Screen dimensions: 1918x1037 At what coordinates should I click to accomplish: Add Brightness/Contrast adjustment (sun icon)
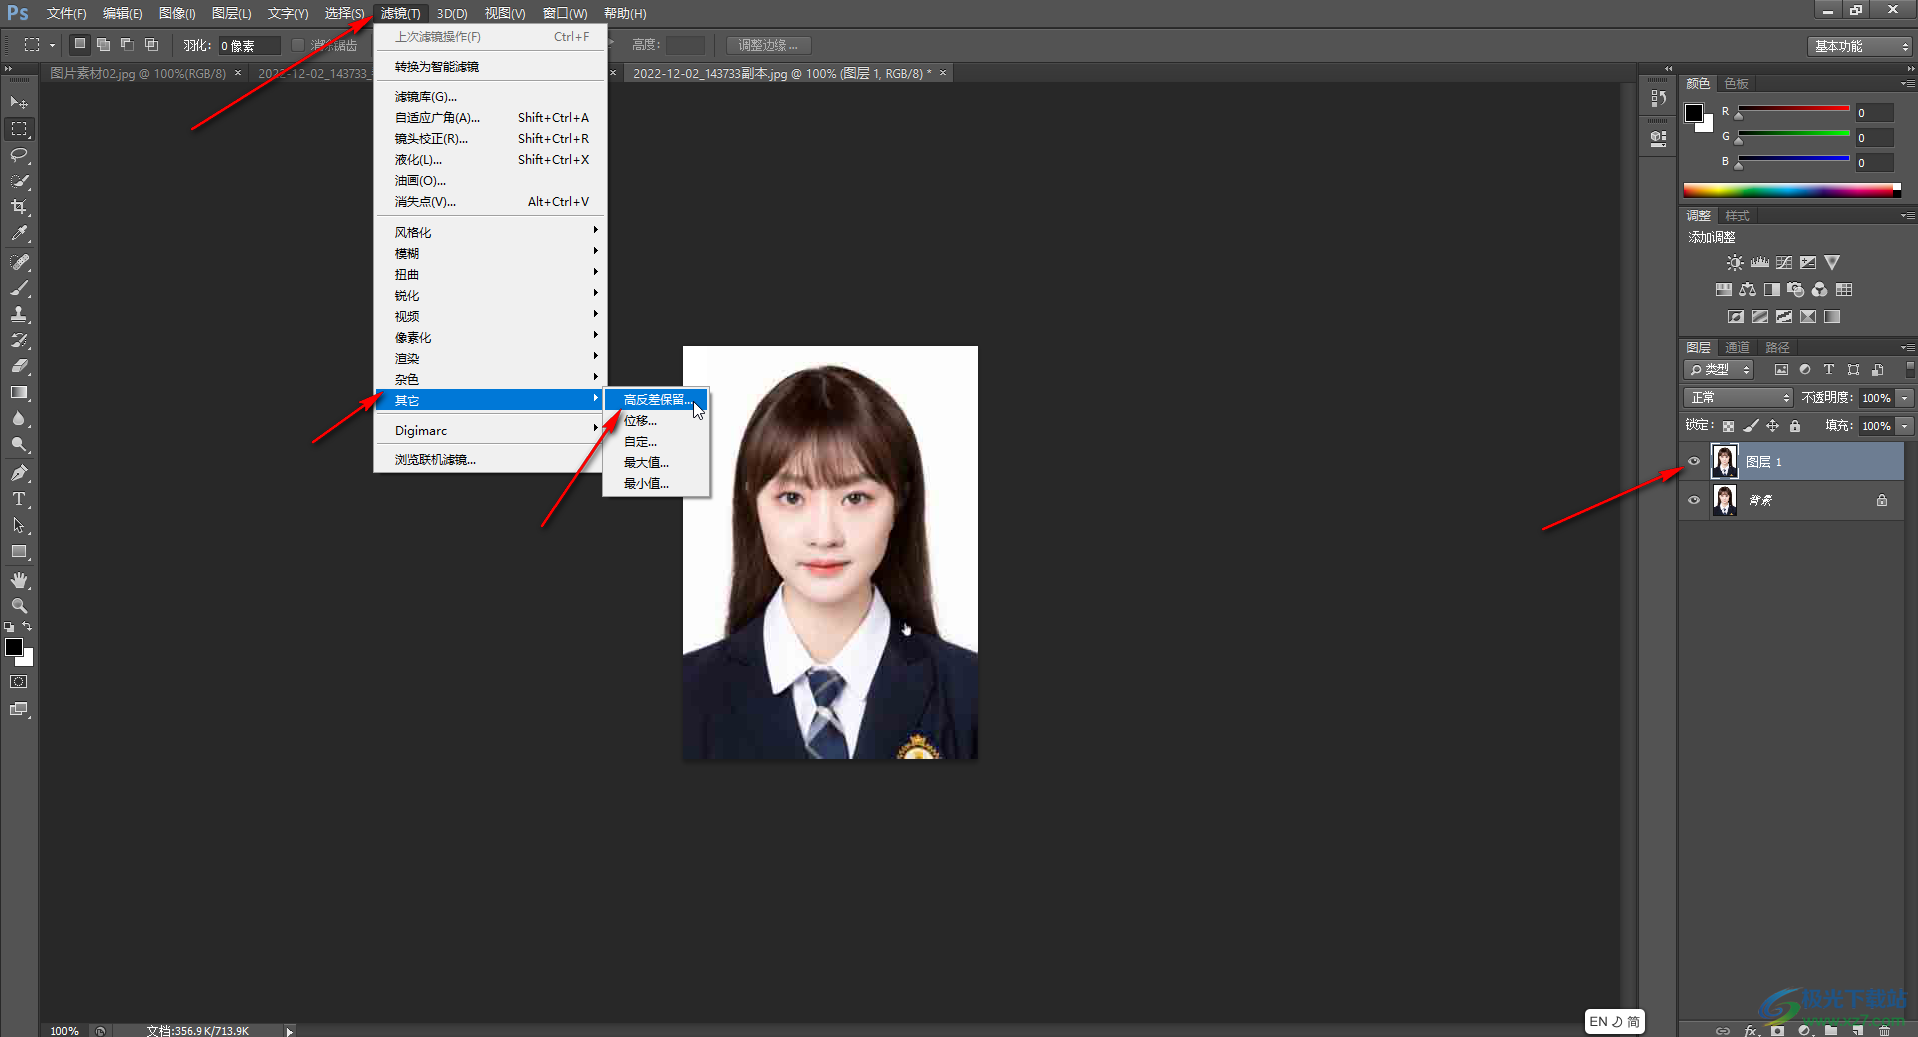tap(1735, 262)
